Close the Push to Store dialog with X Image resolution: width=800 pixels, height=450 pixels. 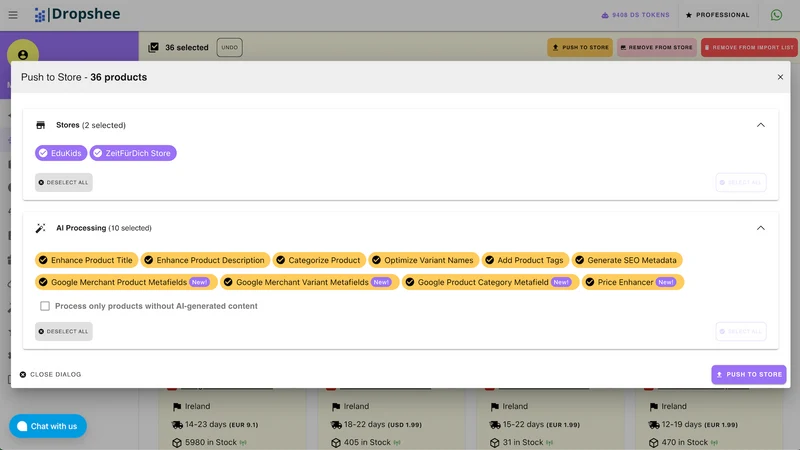point(780,77)
